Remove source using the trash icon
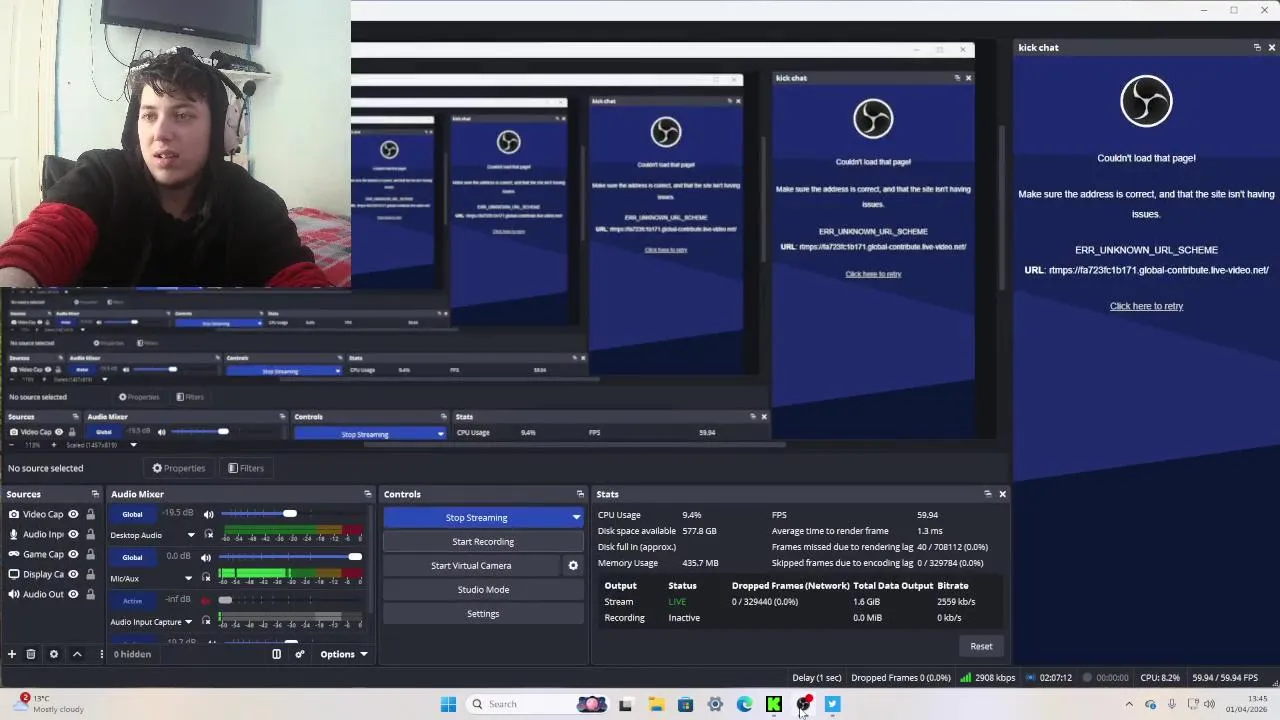This screenshot has width=1280, height=720. [x=31, y=654]
